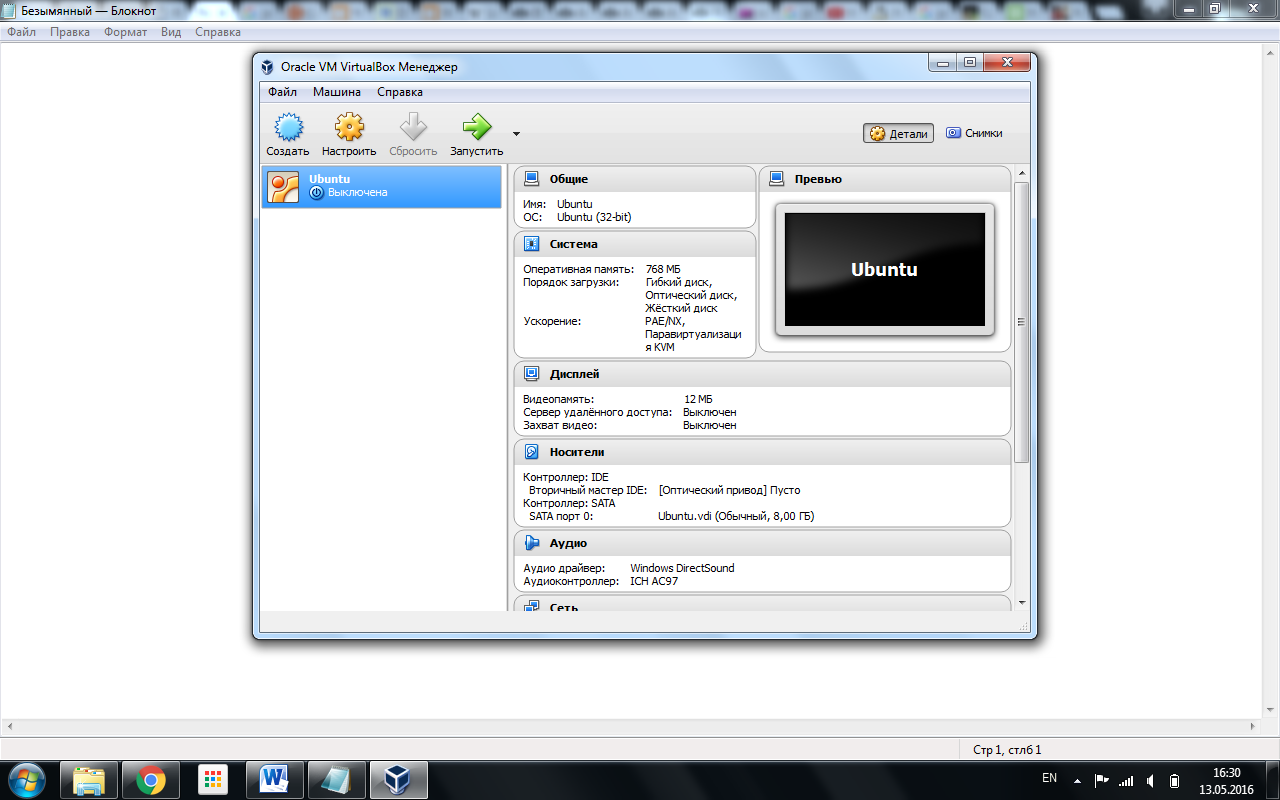Click the "12 МБ" video memory value
The width and height of the screenshot is (1280, 800).
click(698, 399)
